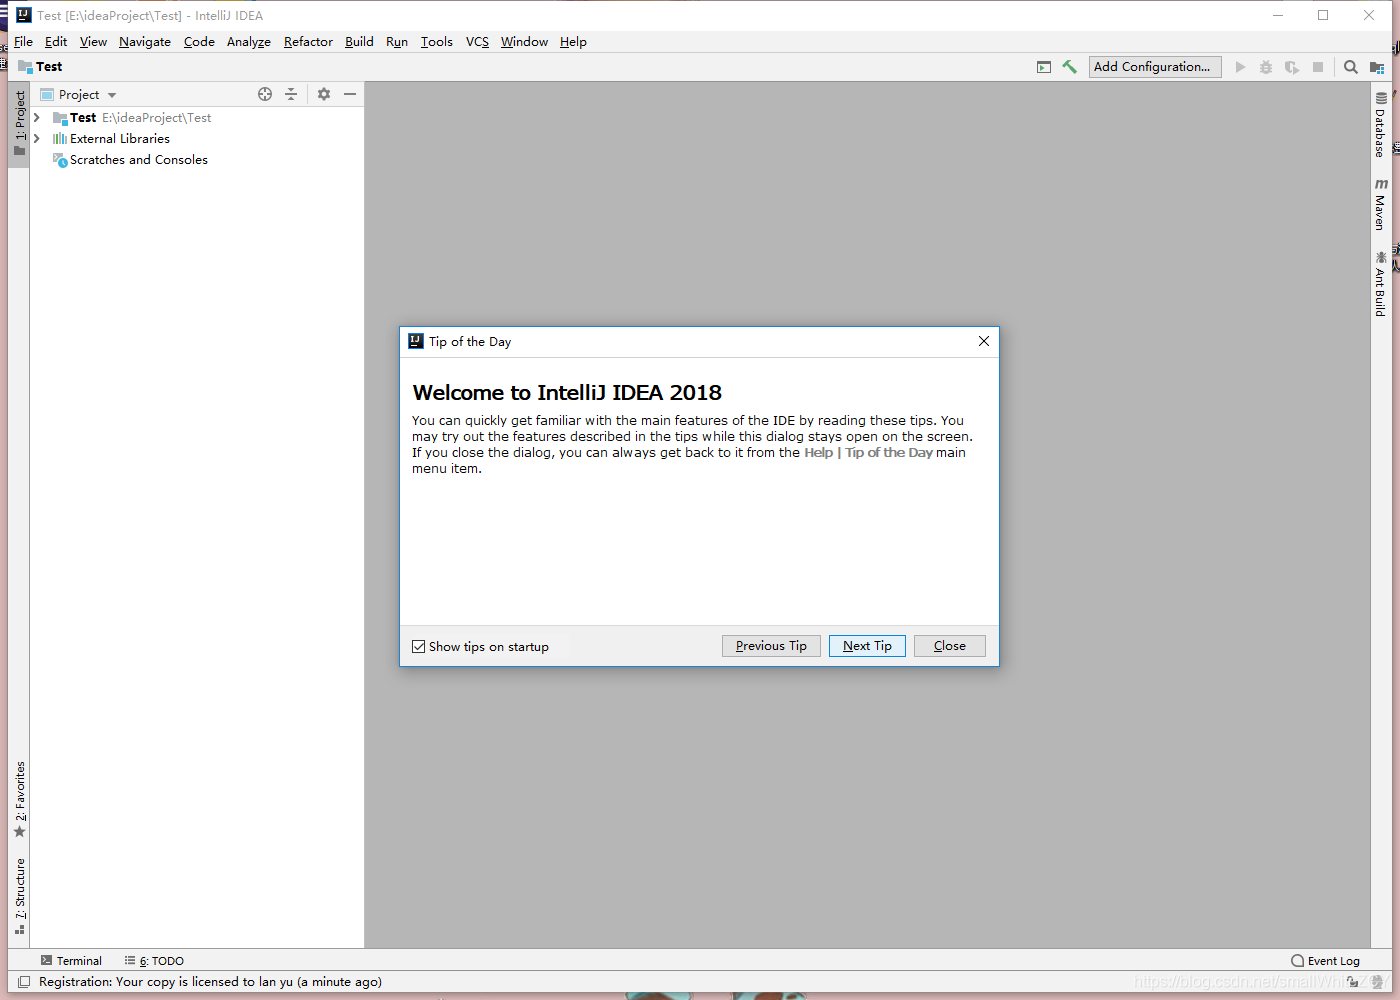Click the Select Run/Debug target icon left of hammer
The image size is (1400, 1000).
click(1044, 67)
